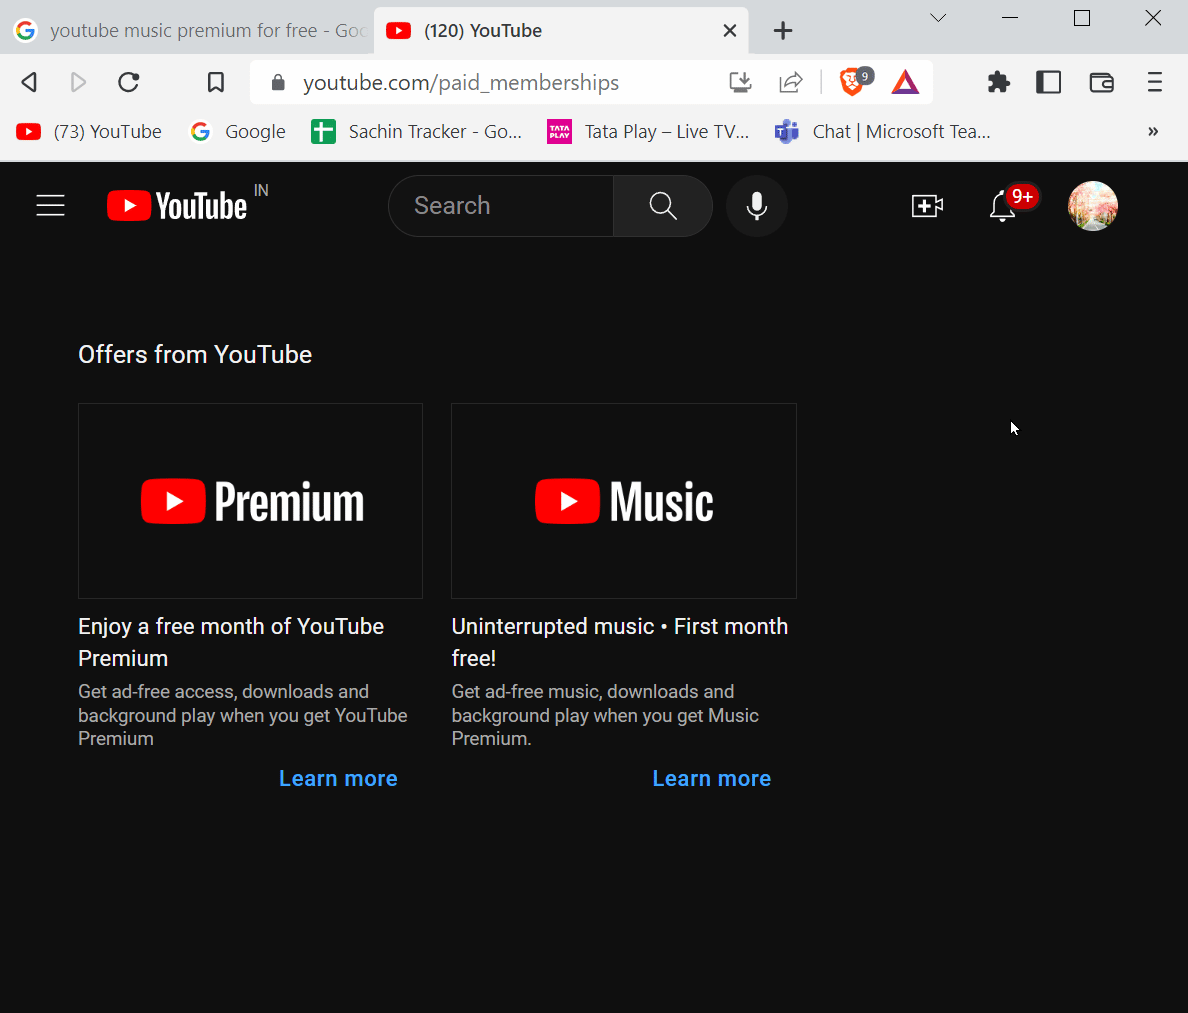
Task: Click the YouTube Premium offer thumbnail
Action: pos(250,501)
